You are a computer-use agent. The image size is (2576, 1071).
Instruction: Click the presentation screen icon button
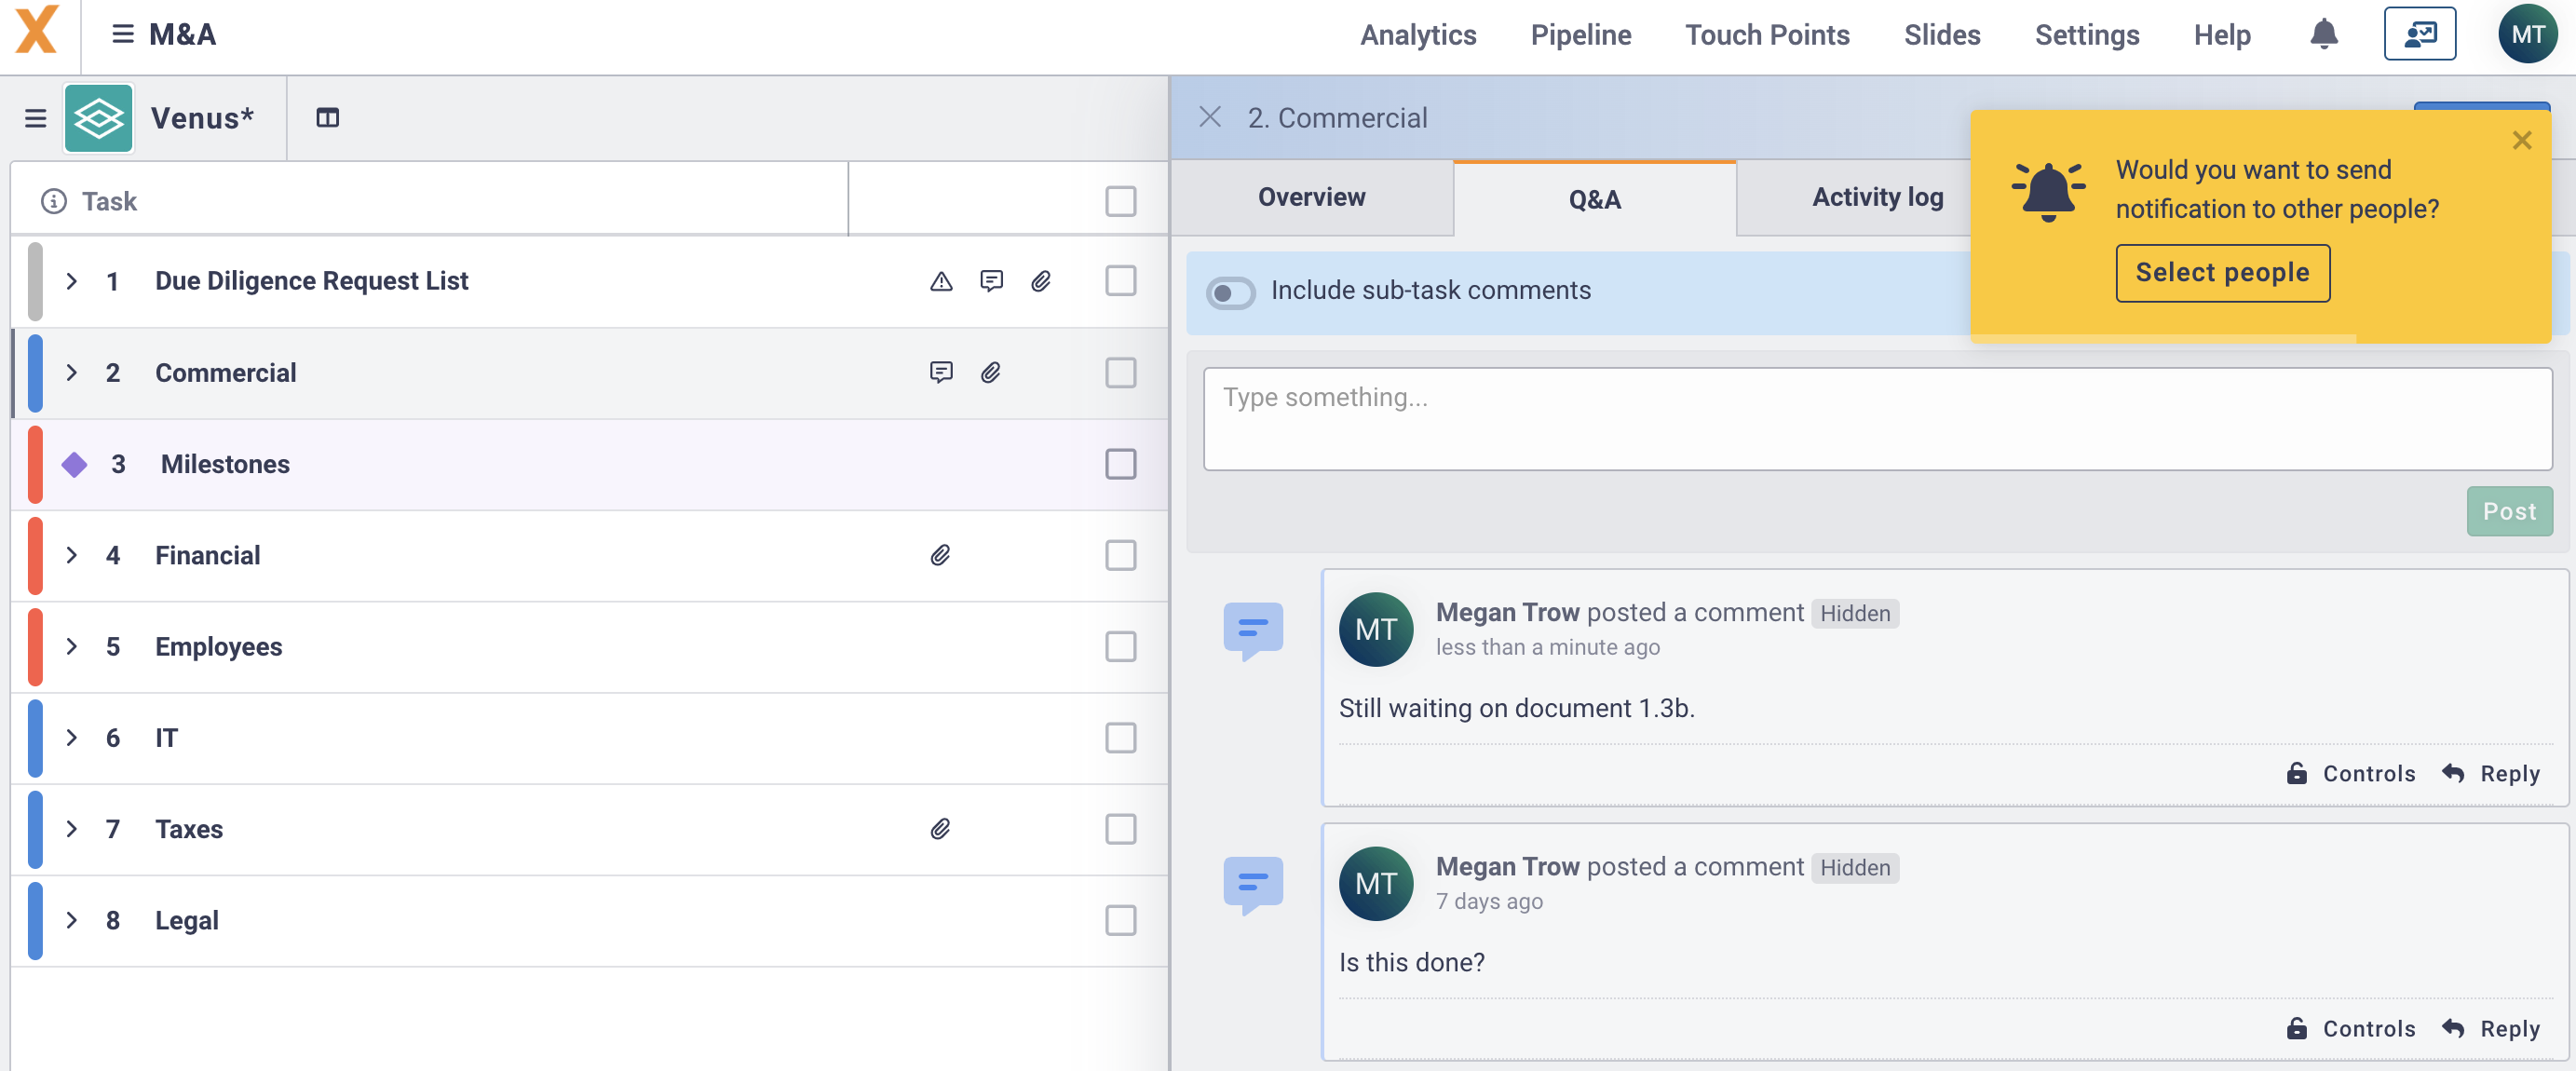[2419, 35]
